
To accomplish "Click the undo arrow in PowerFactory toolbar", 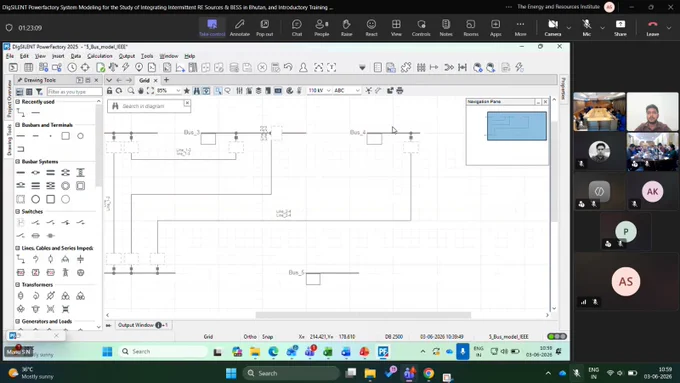I will (288, 67).
